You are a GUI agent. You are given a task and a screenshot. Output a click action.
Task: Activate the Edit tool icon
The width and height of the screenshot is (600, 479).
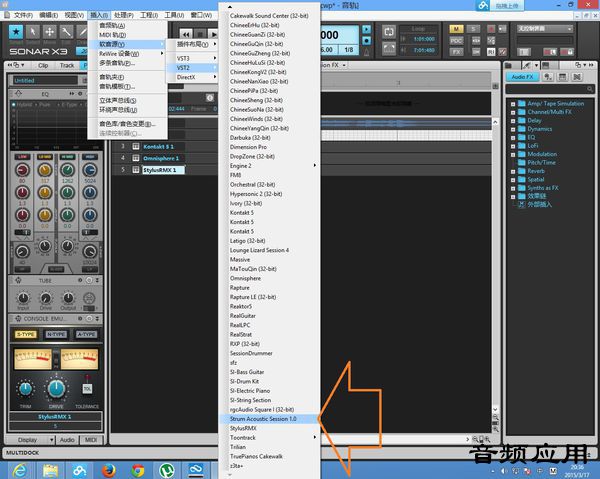[67, 32]
